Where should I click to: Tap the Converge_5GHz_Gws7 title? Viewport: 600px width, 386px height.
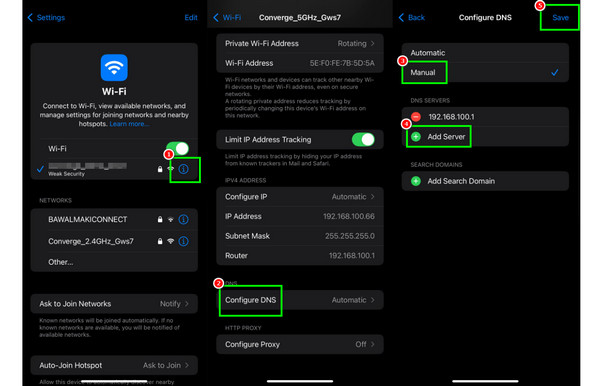(300, 18)
